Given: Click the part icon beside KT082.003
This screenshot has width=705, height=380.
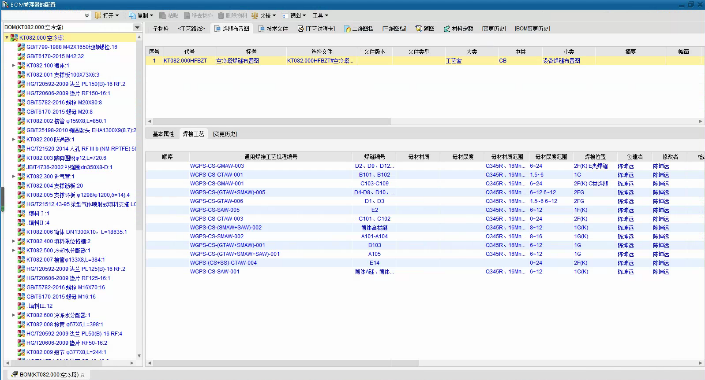Looking at the screenshot, I should 21,158.
